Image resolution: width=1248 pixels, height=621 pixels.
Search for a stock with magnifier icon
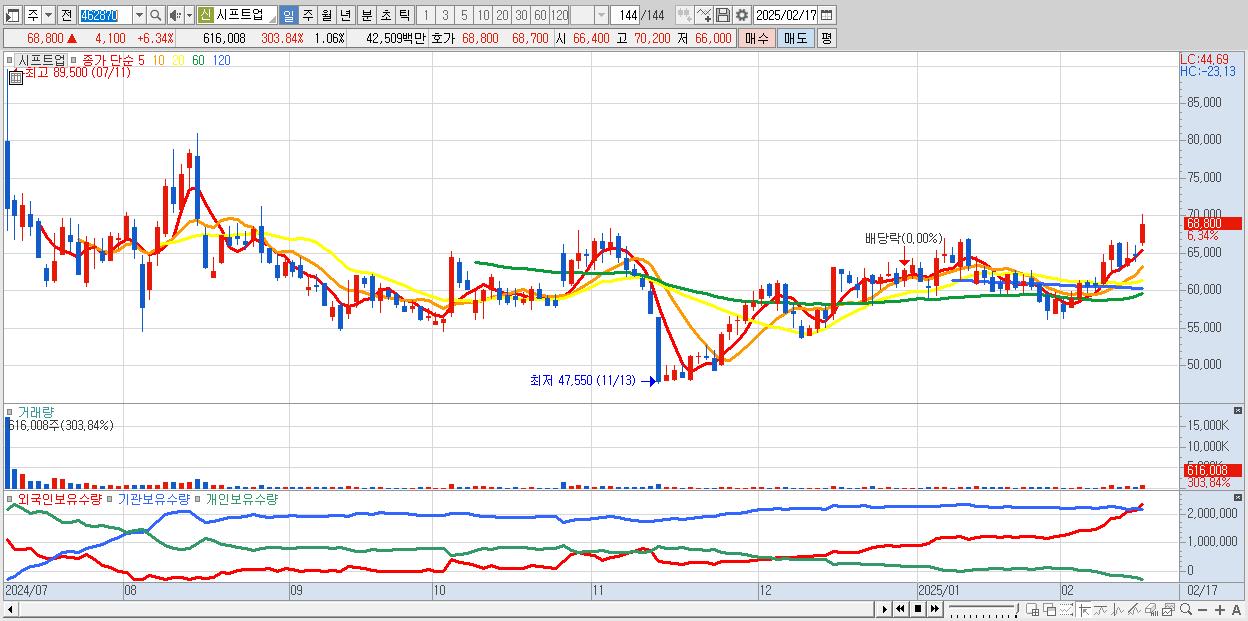(x=156, y=15)
